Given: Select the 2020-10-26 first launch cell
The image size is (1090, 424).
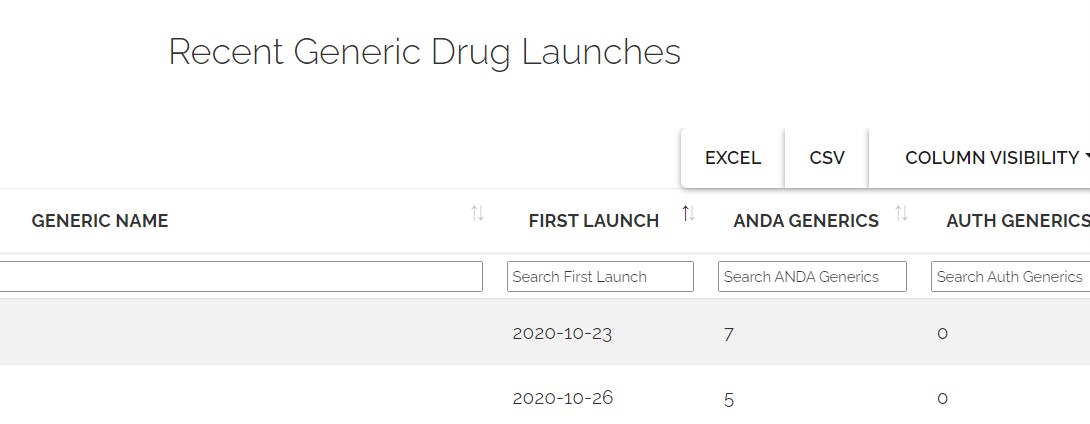Looking at the screenshot, I should [562, 398].
